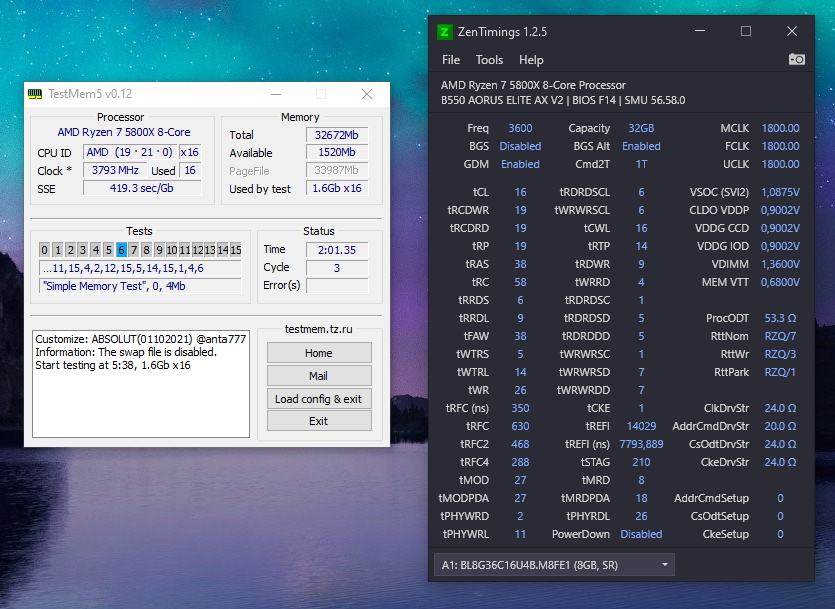Viewport: 835px width, 609px height.
Task: Click the FCLK value 1800.00
Action: (x=780, y=146)
